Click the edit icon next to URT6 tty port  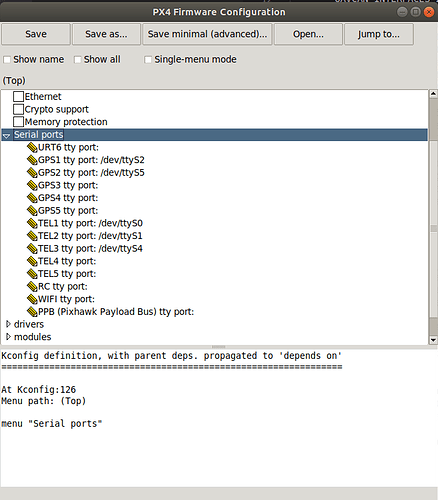32,147
